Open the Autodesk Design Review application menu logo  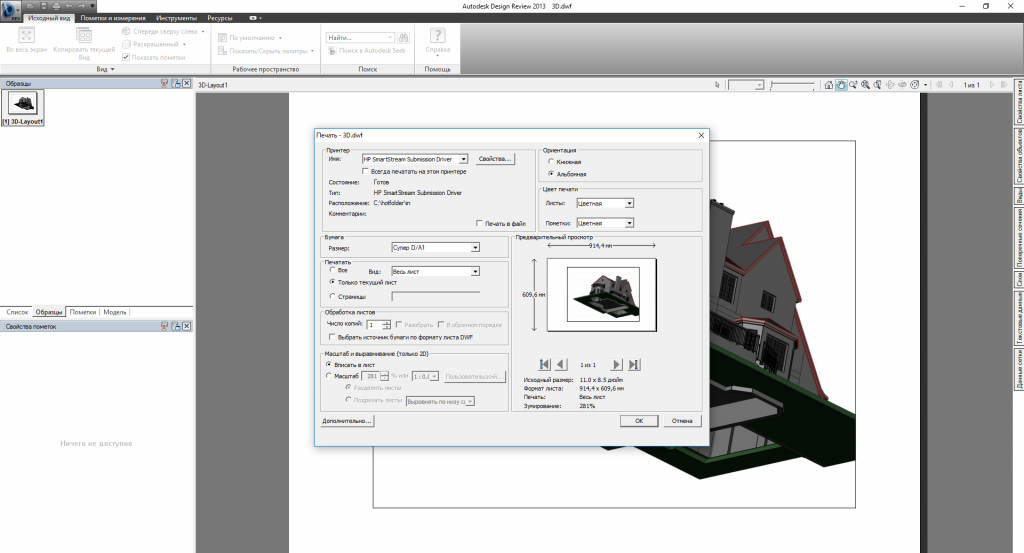(10, 10)
